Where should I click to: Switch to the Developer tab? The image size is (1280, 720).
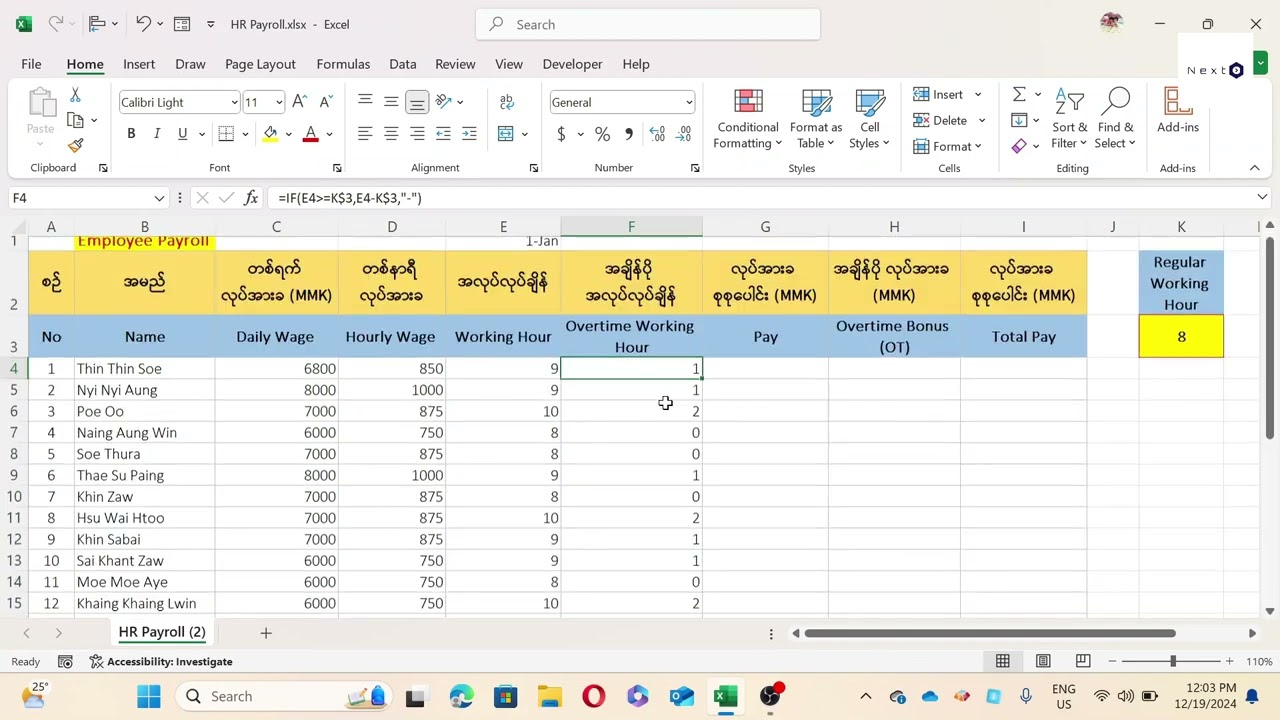click(572, 64)
